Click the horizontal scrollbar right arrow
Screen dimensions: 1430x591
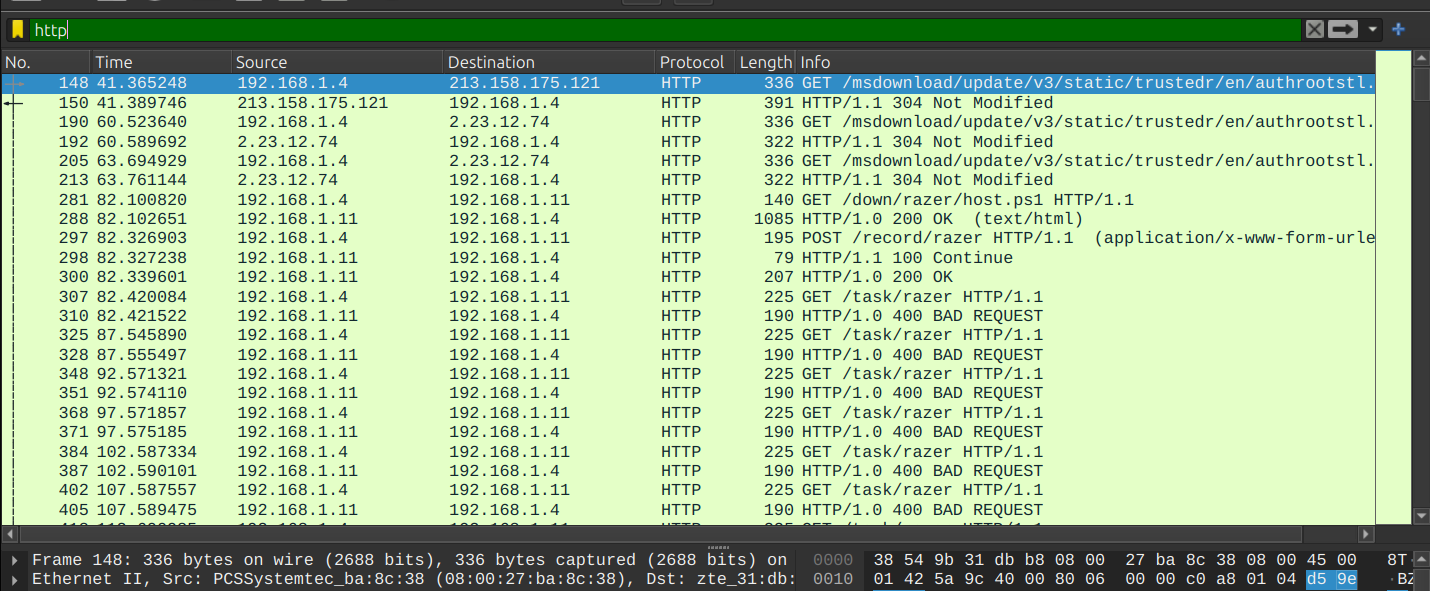click(x=1366, y=534)
